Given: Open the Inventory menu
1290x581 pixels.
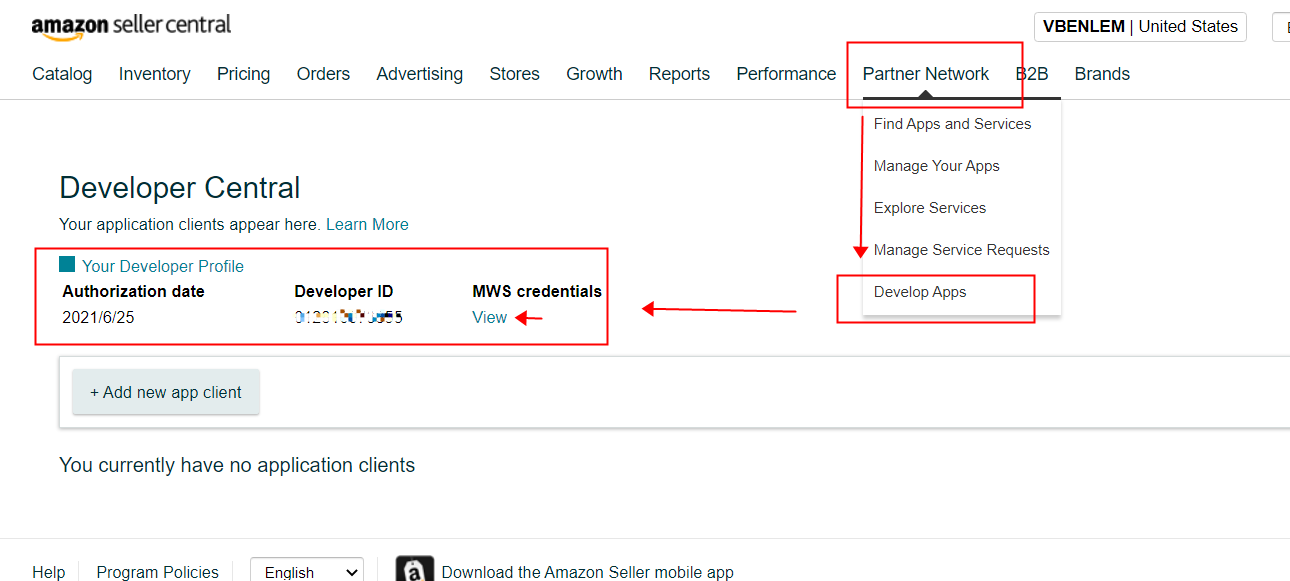Looking at the screenshot, I should pyautogui.click(x=155, y=74).
